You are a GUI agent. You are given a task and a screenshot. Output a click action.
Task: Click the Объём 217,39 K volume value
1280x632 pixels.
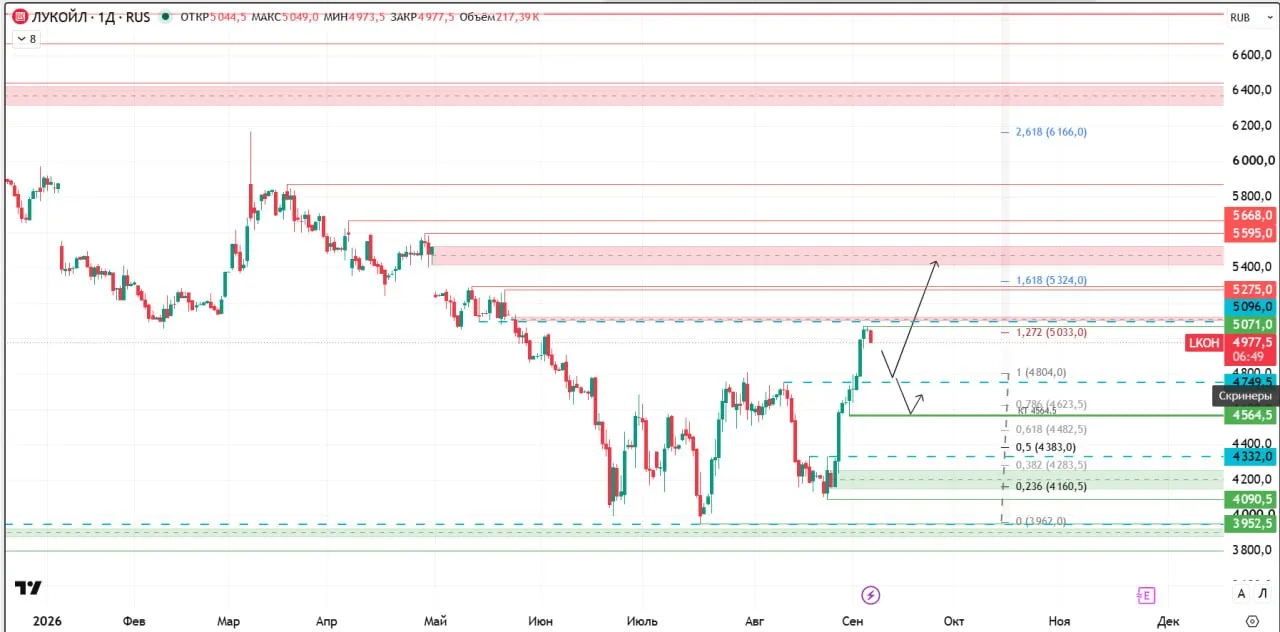coord(499,17)
